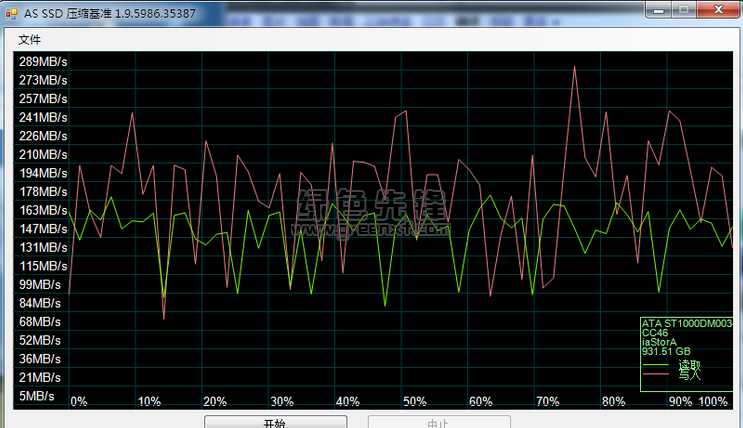Click the 100% x-axis label

713,401
